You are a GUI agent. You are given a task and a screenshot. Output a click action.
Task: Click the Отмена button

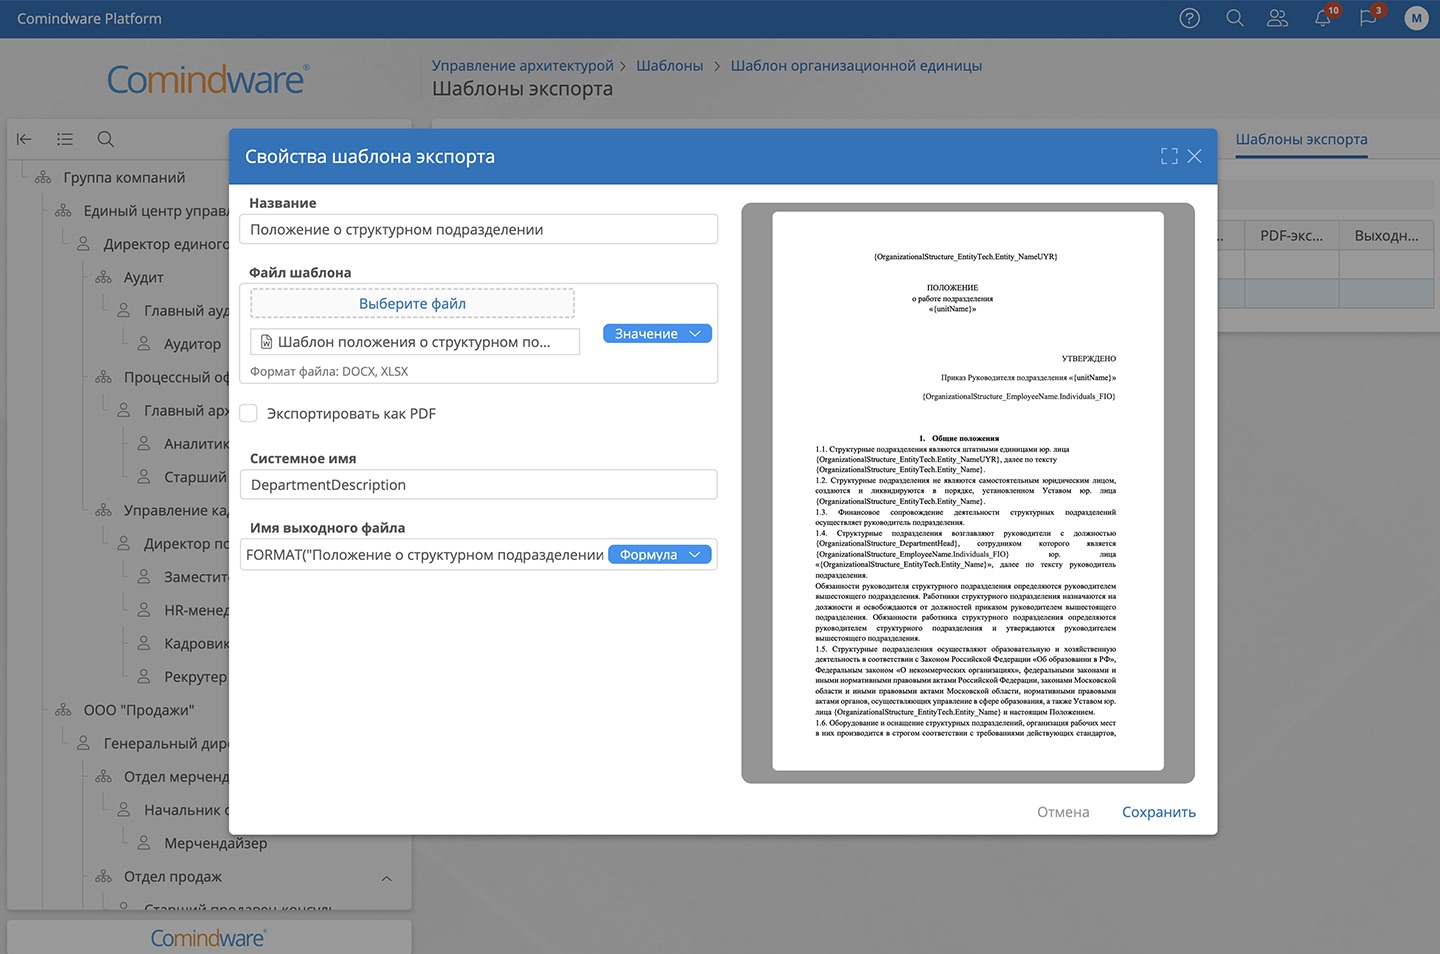pyautogui.click(x=1063, y=812)
